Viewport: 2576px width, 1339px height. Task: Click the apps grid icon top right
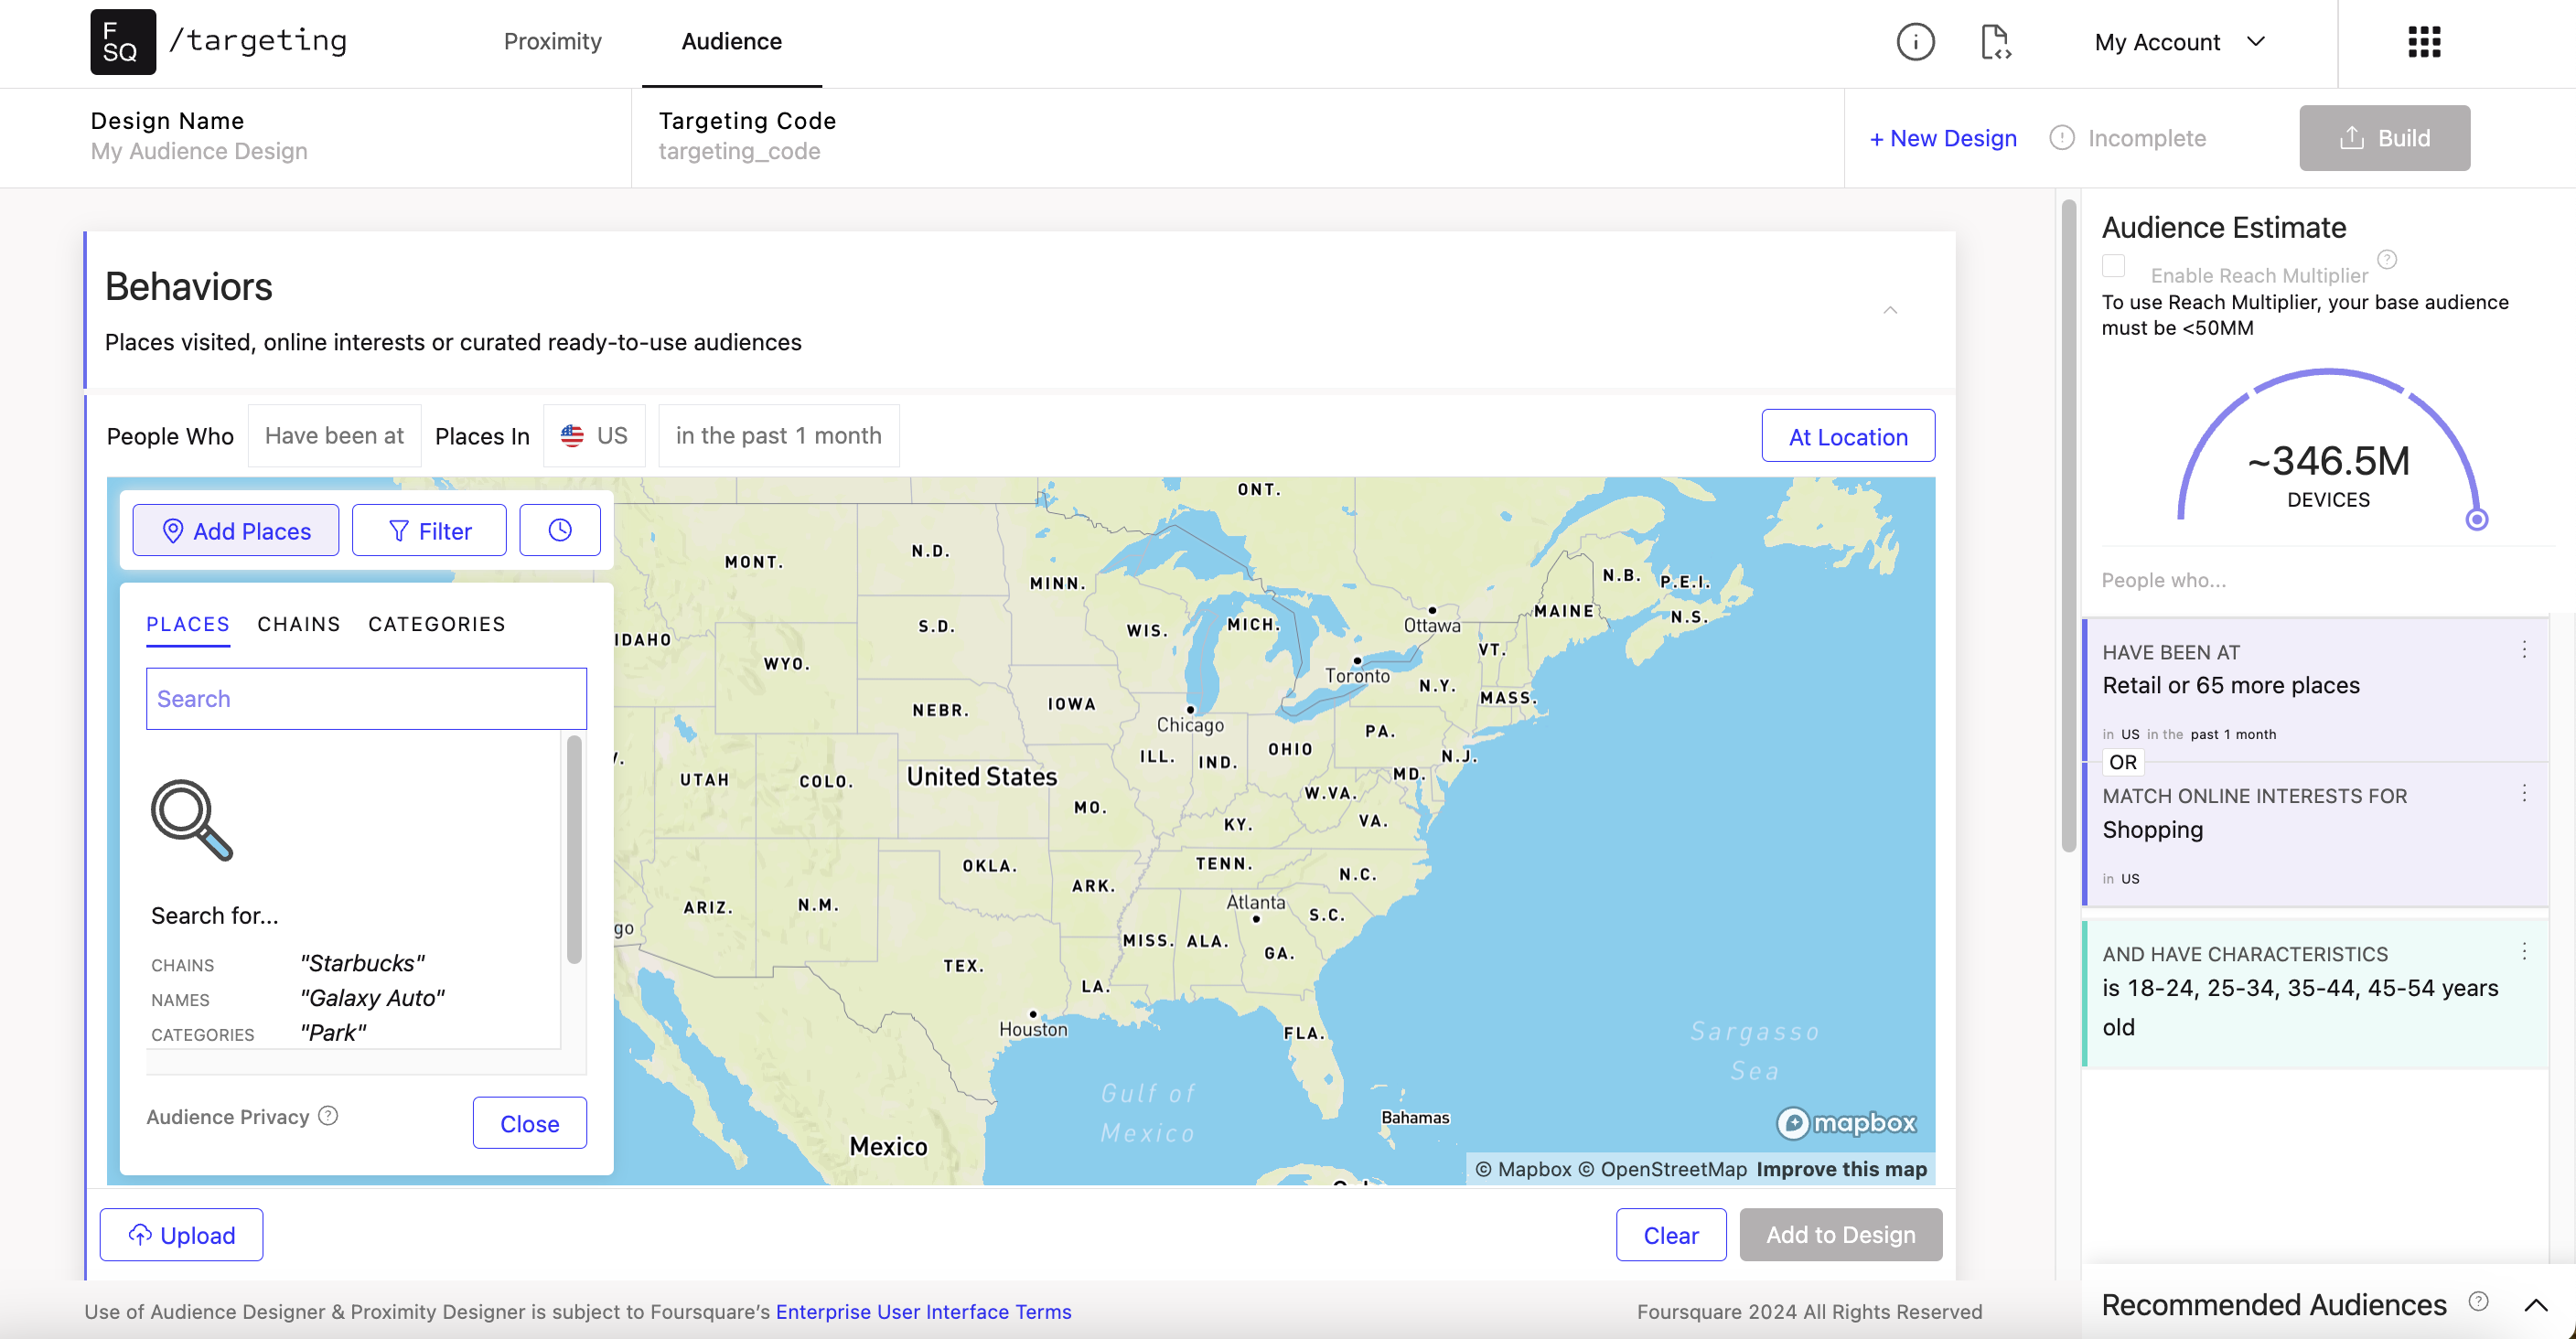pyautogui.click(x=2423, y=42)
